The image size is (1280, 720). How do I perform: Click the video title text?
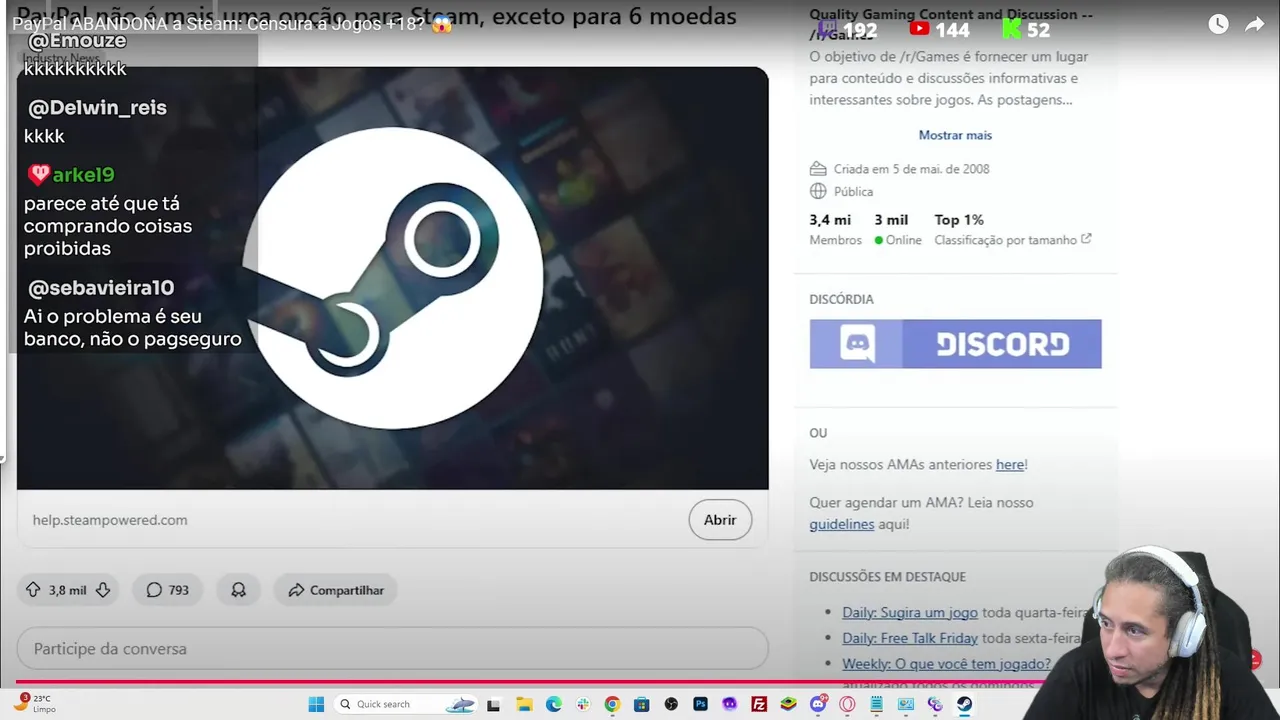point(232,24)
